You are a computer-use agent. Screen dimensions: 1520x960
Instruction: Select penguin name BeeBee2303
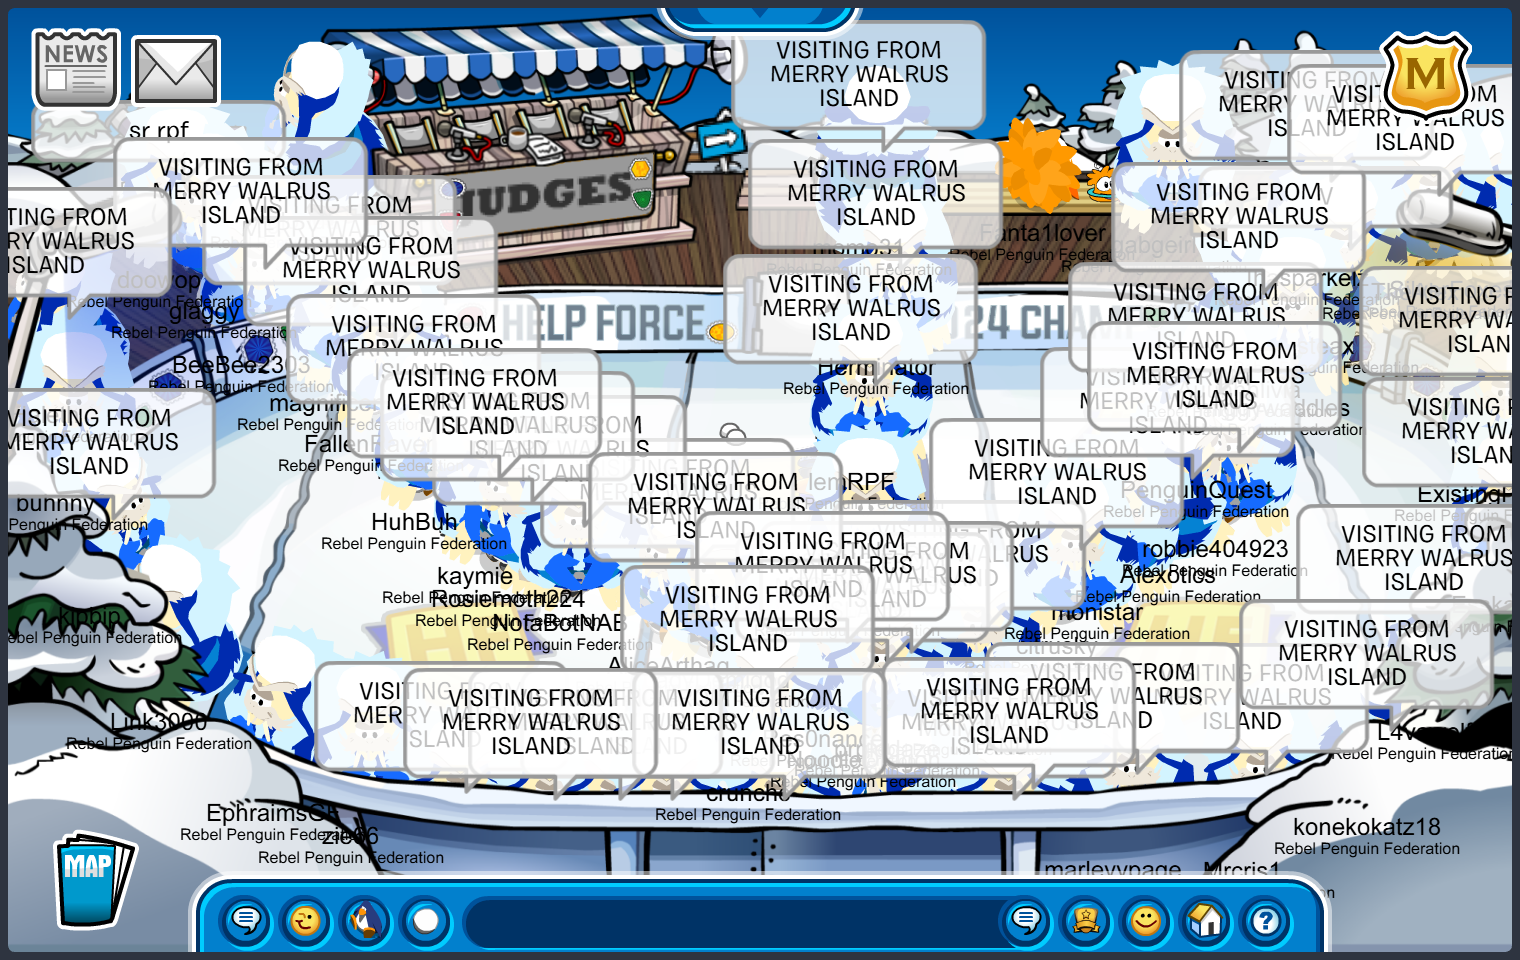[241, 365]
